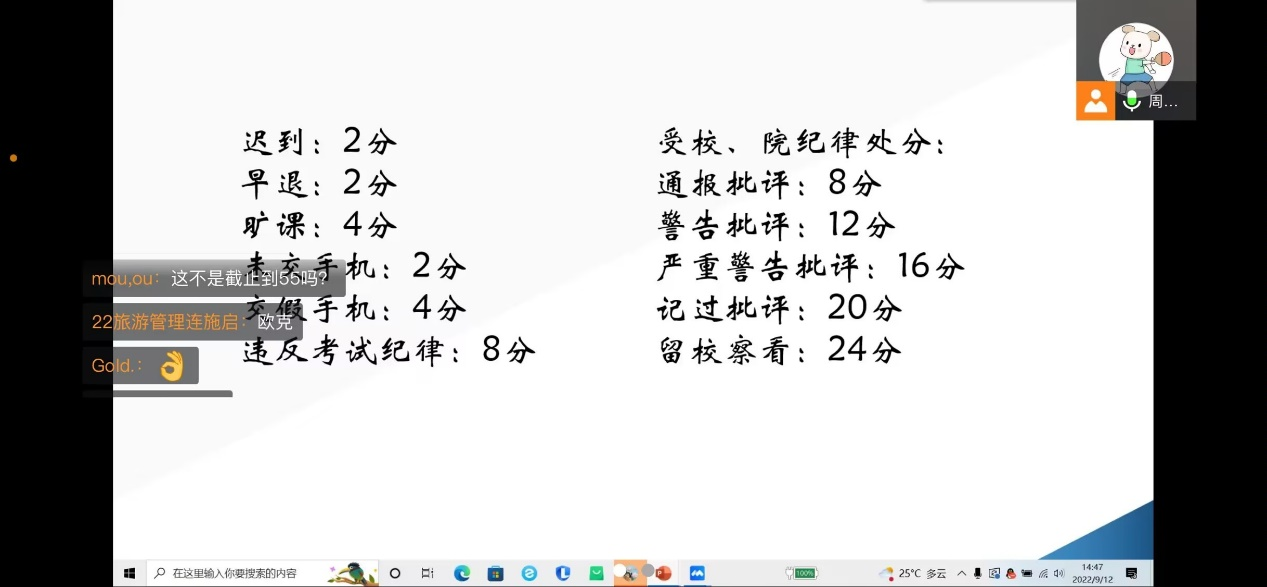The width and height of the screenshot is (1267, 587).
Task: Open the 14:47 clock and calendar
Action: (x=1093, y=573)
